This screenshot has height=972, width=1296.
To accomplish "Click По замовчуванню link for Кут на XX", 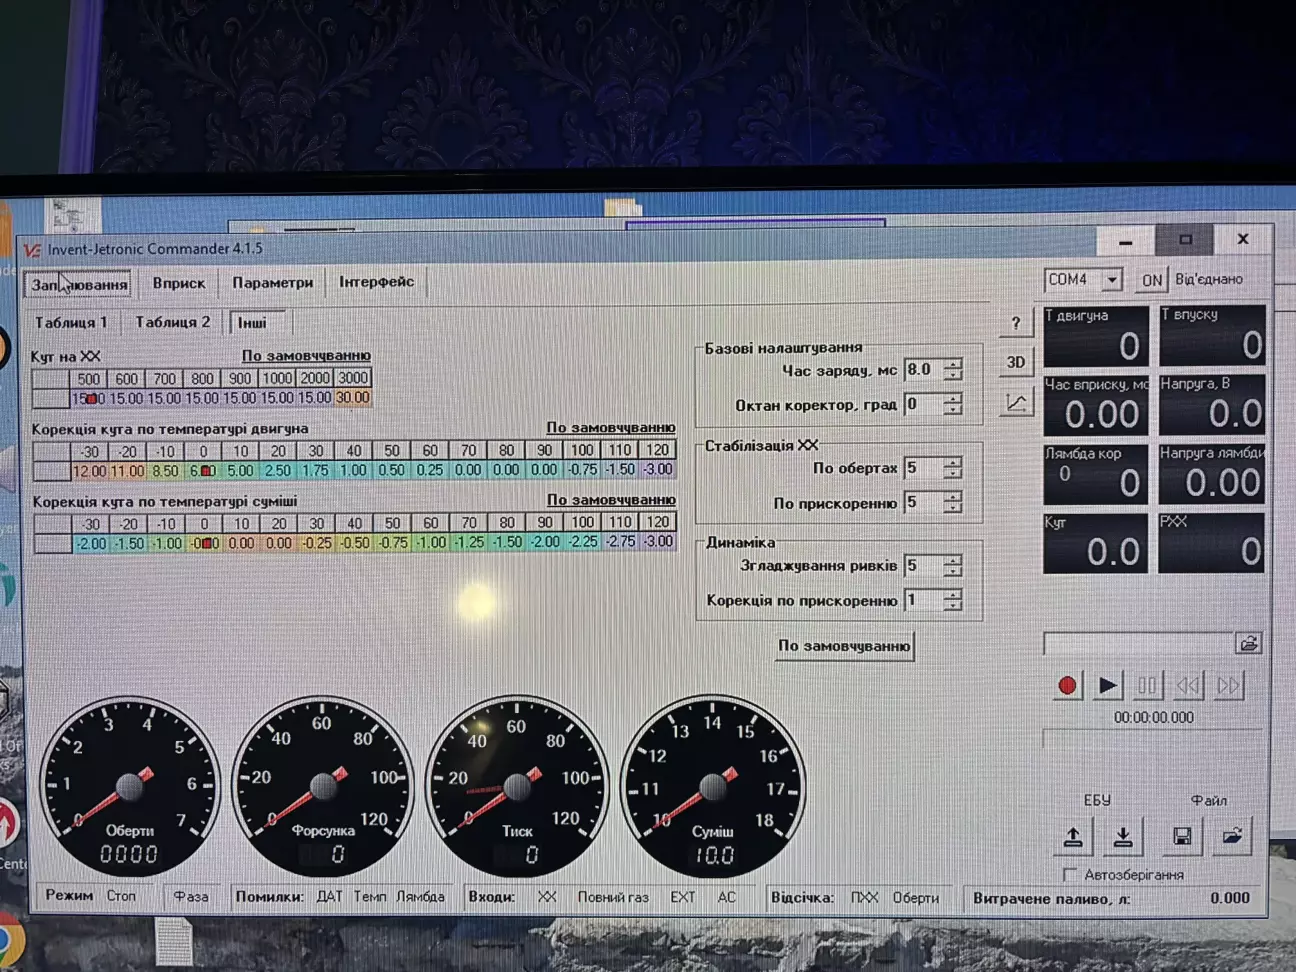I will point(306,356).
